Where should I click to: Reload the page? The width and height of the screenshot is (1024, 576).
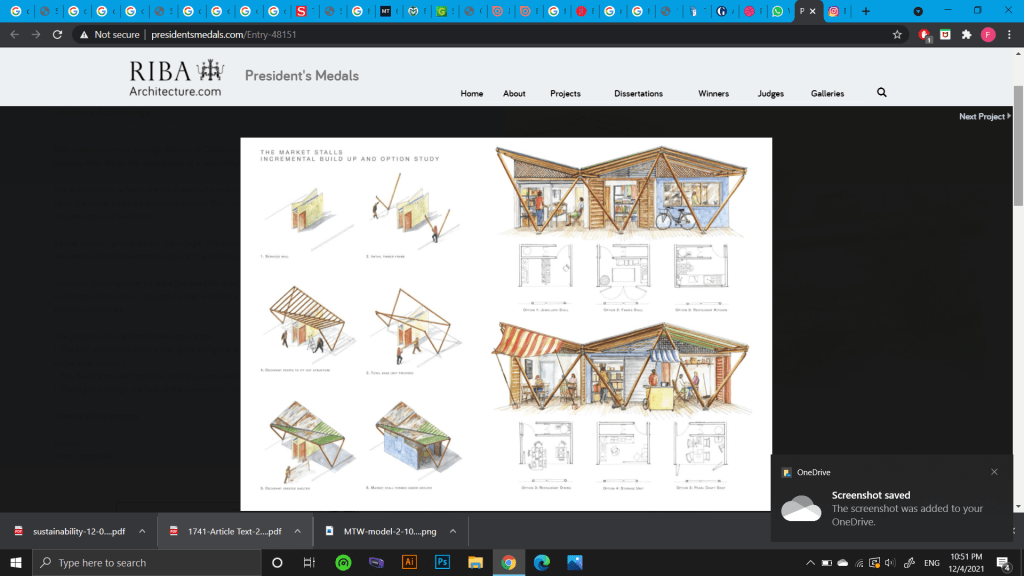point(58,34)
